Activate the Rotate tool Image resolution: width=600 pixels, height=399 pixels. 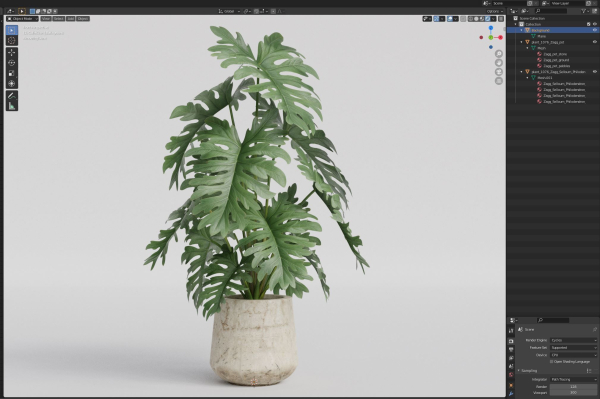click(x=12, y=63)
